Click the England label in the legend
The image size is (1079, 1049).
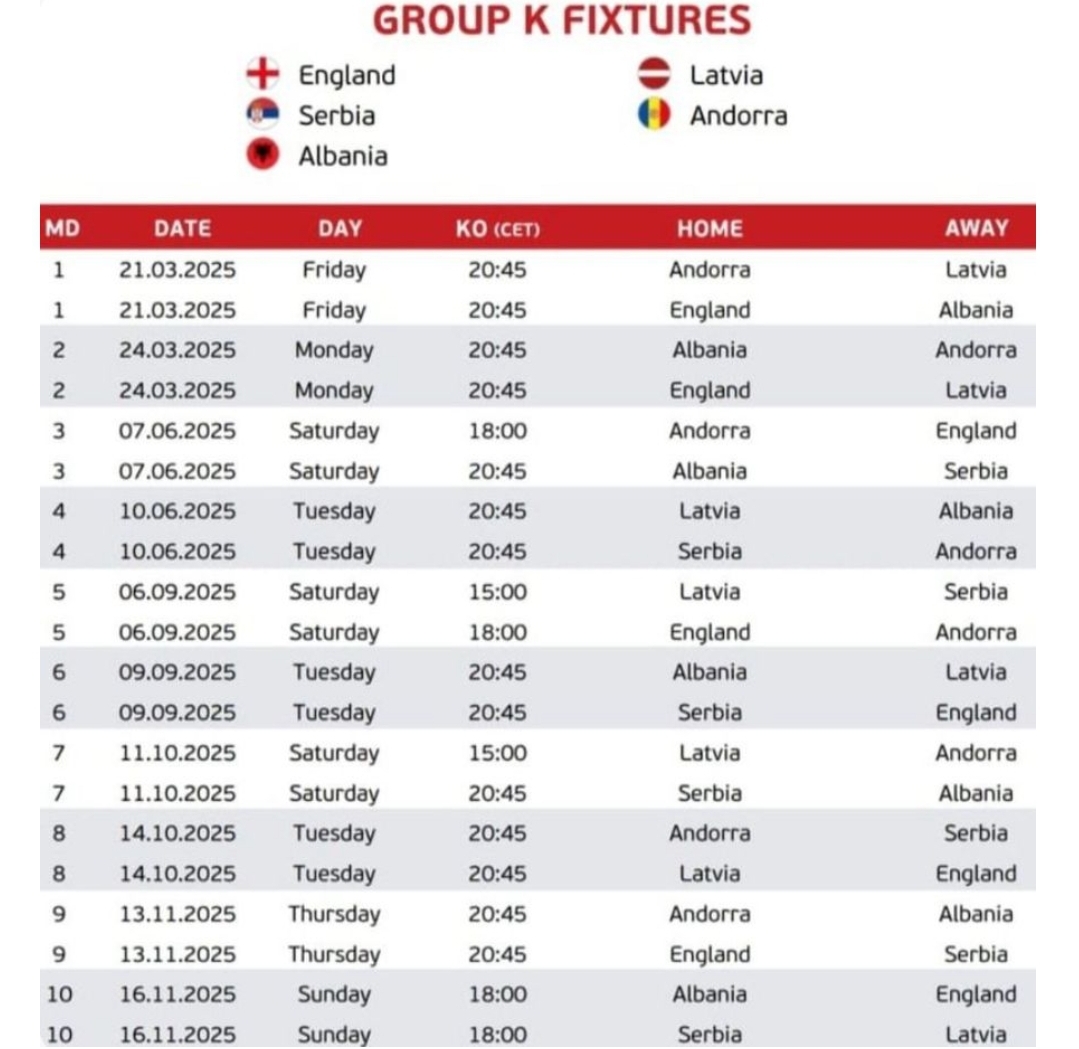click(x=347, y=75)
